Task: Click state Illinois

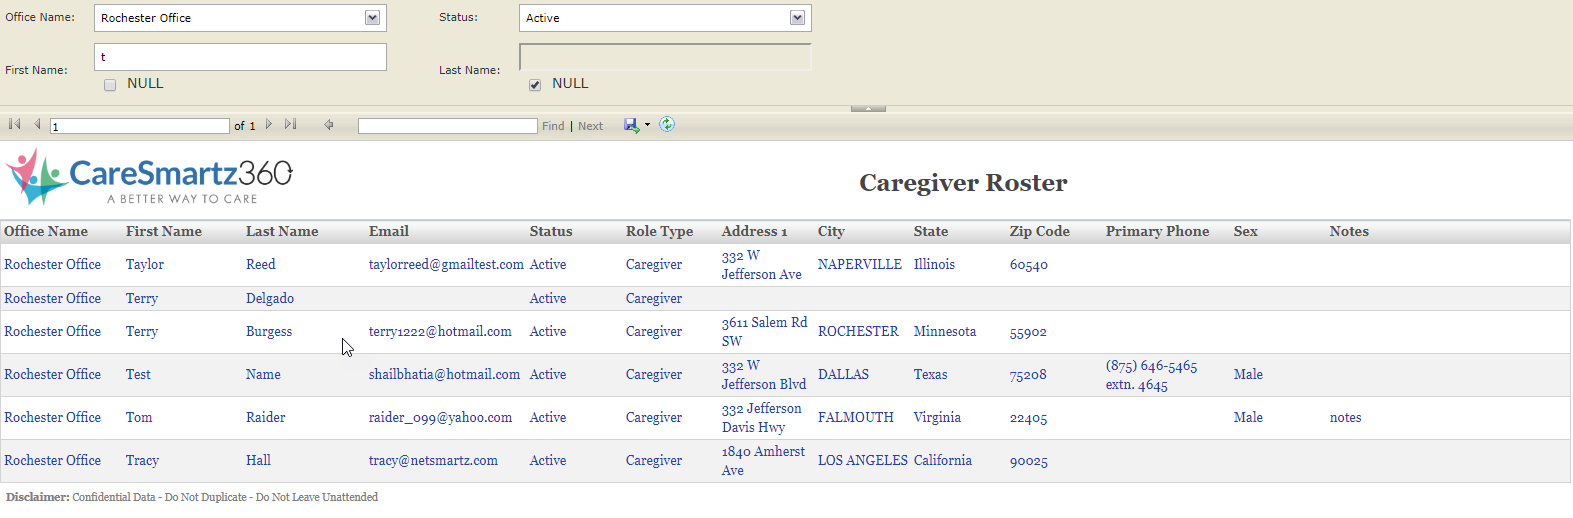Action: point(934,264)
